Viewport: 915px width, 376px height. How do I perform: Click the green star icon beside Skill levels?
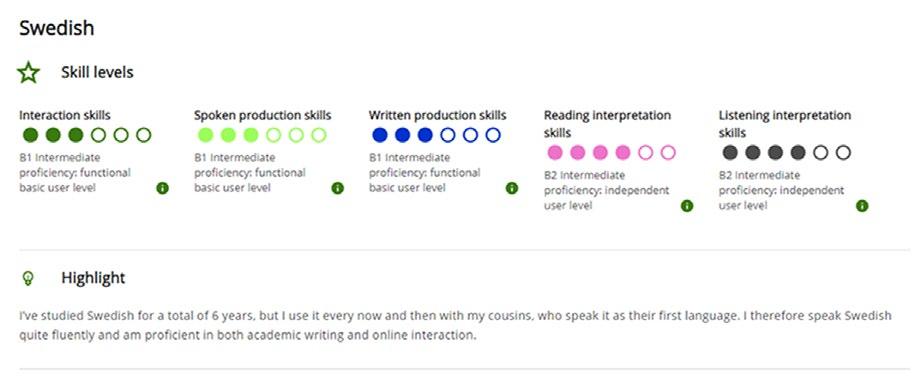(x=28, y=73)
